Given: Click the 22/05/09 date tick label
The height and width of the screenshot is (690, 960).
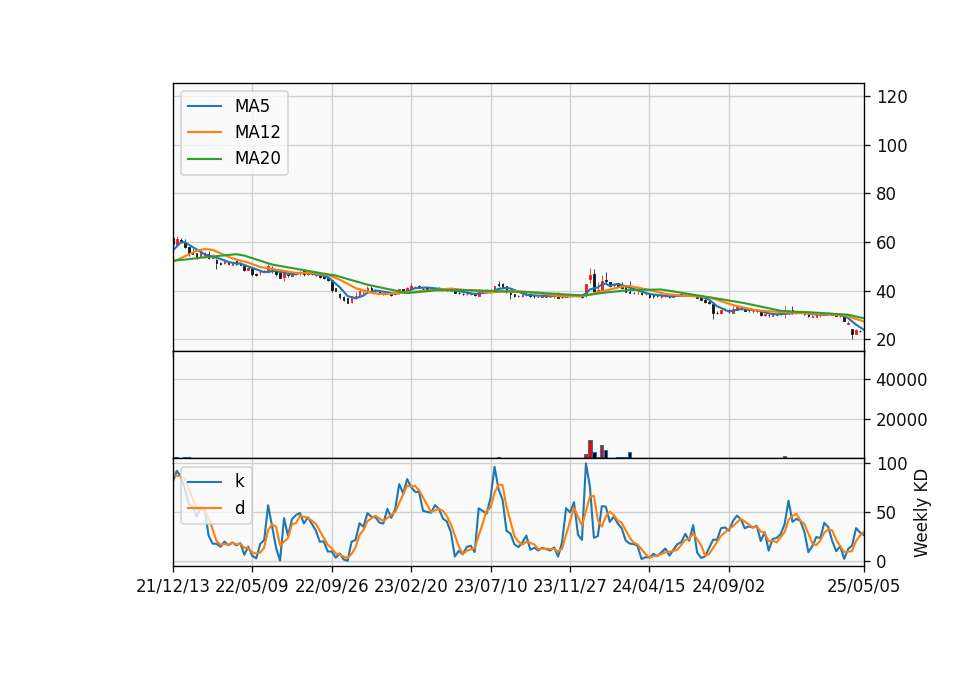Looking at the screenshot, I should (x=252, y=586).
